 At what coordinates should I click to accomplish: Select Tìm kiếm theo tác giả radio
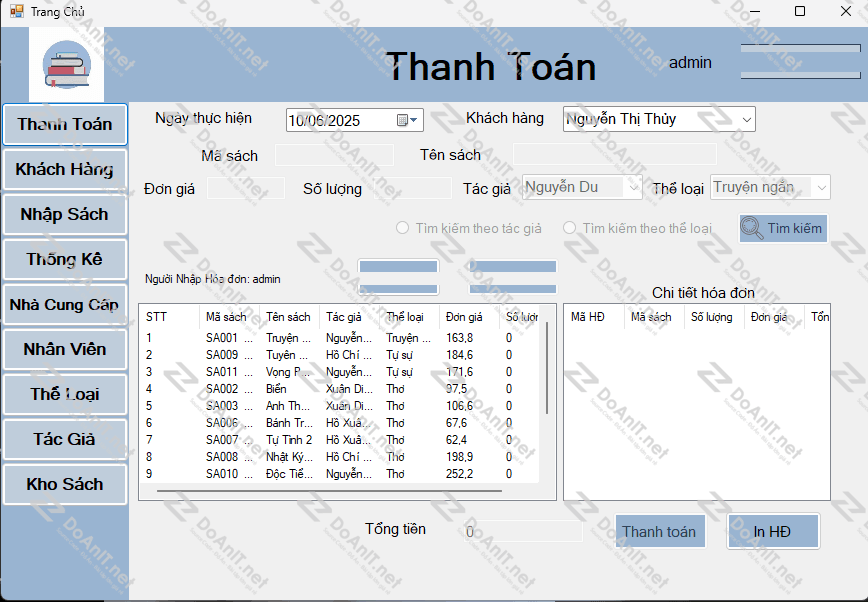click(403, 228)
